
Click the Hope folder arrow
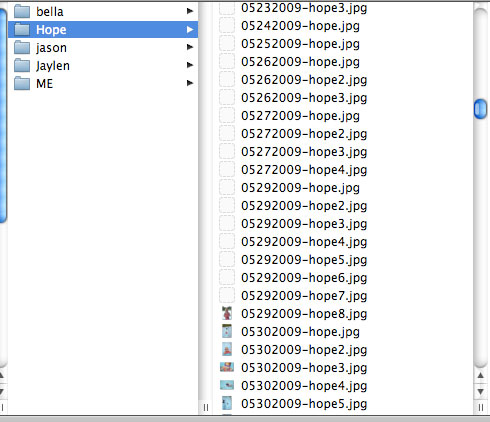tap(190, 30)
